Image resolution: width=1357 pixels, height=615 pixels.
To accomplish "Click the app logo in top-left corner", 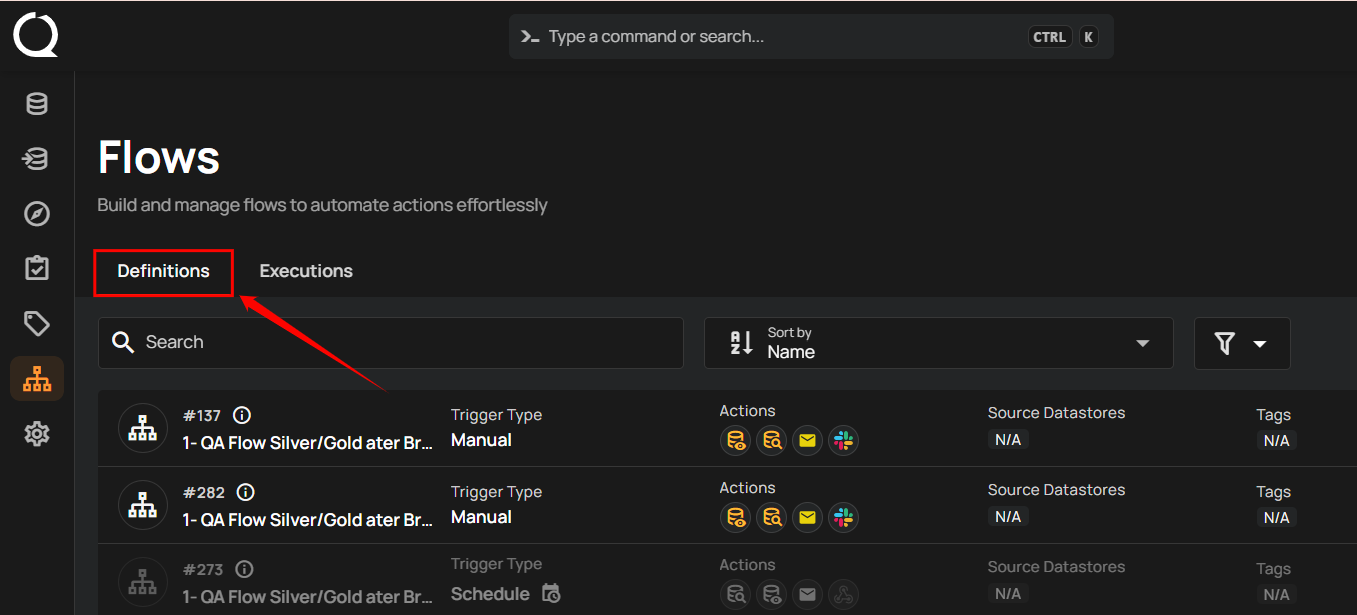I will tap(36, 35).
